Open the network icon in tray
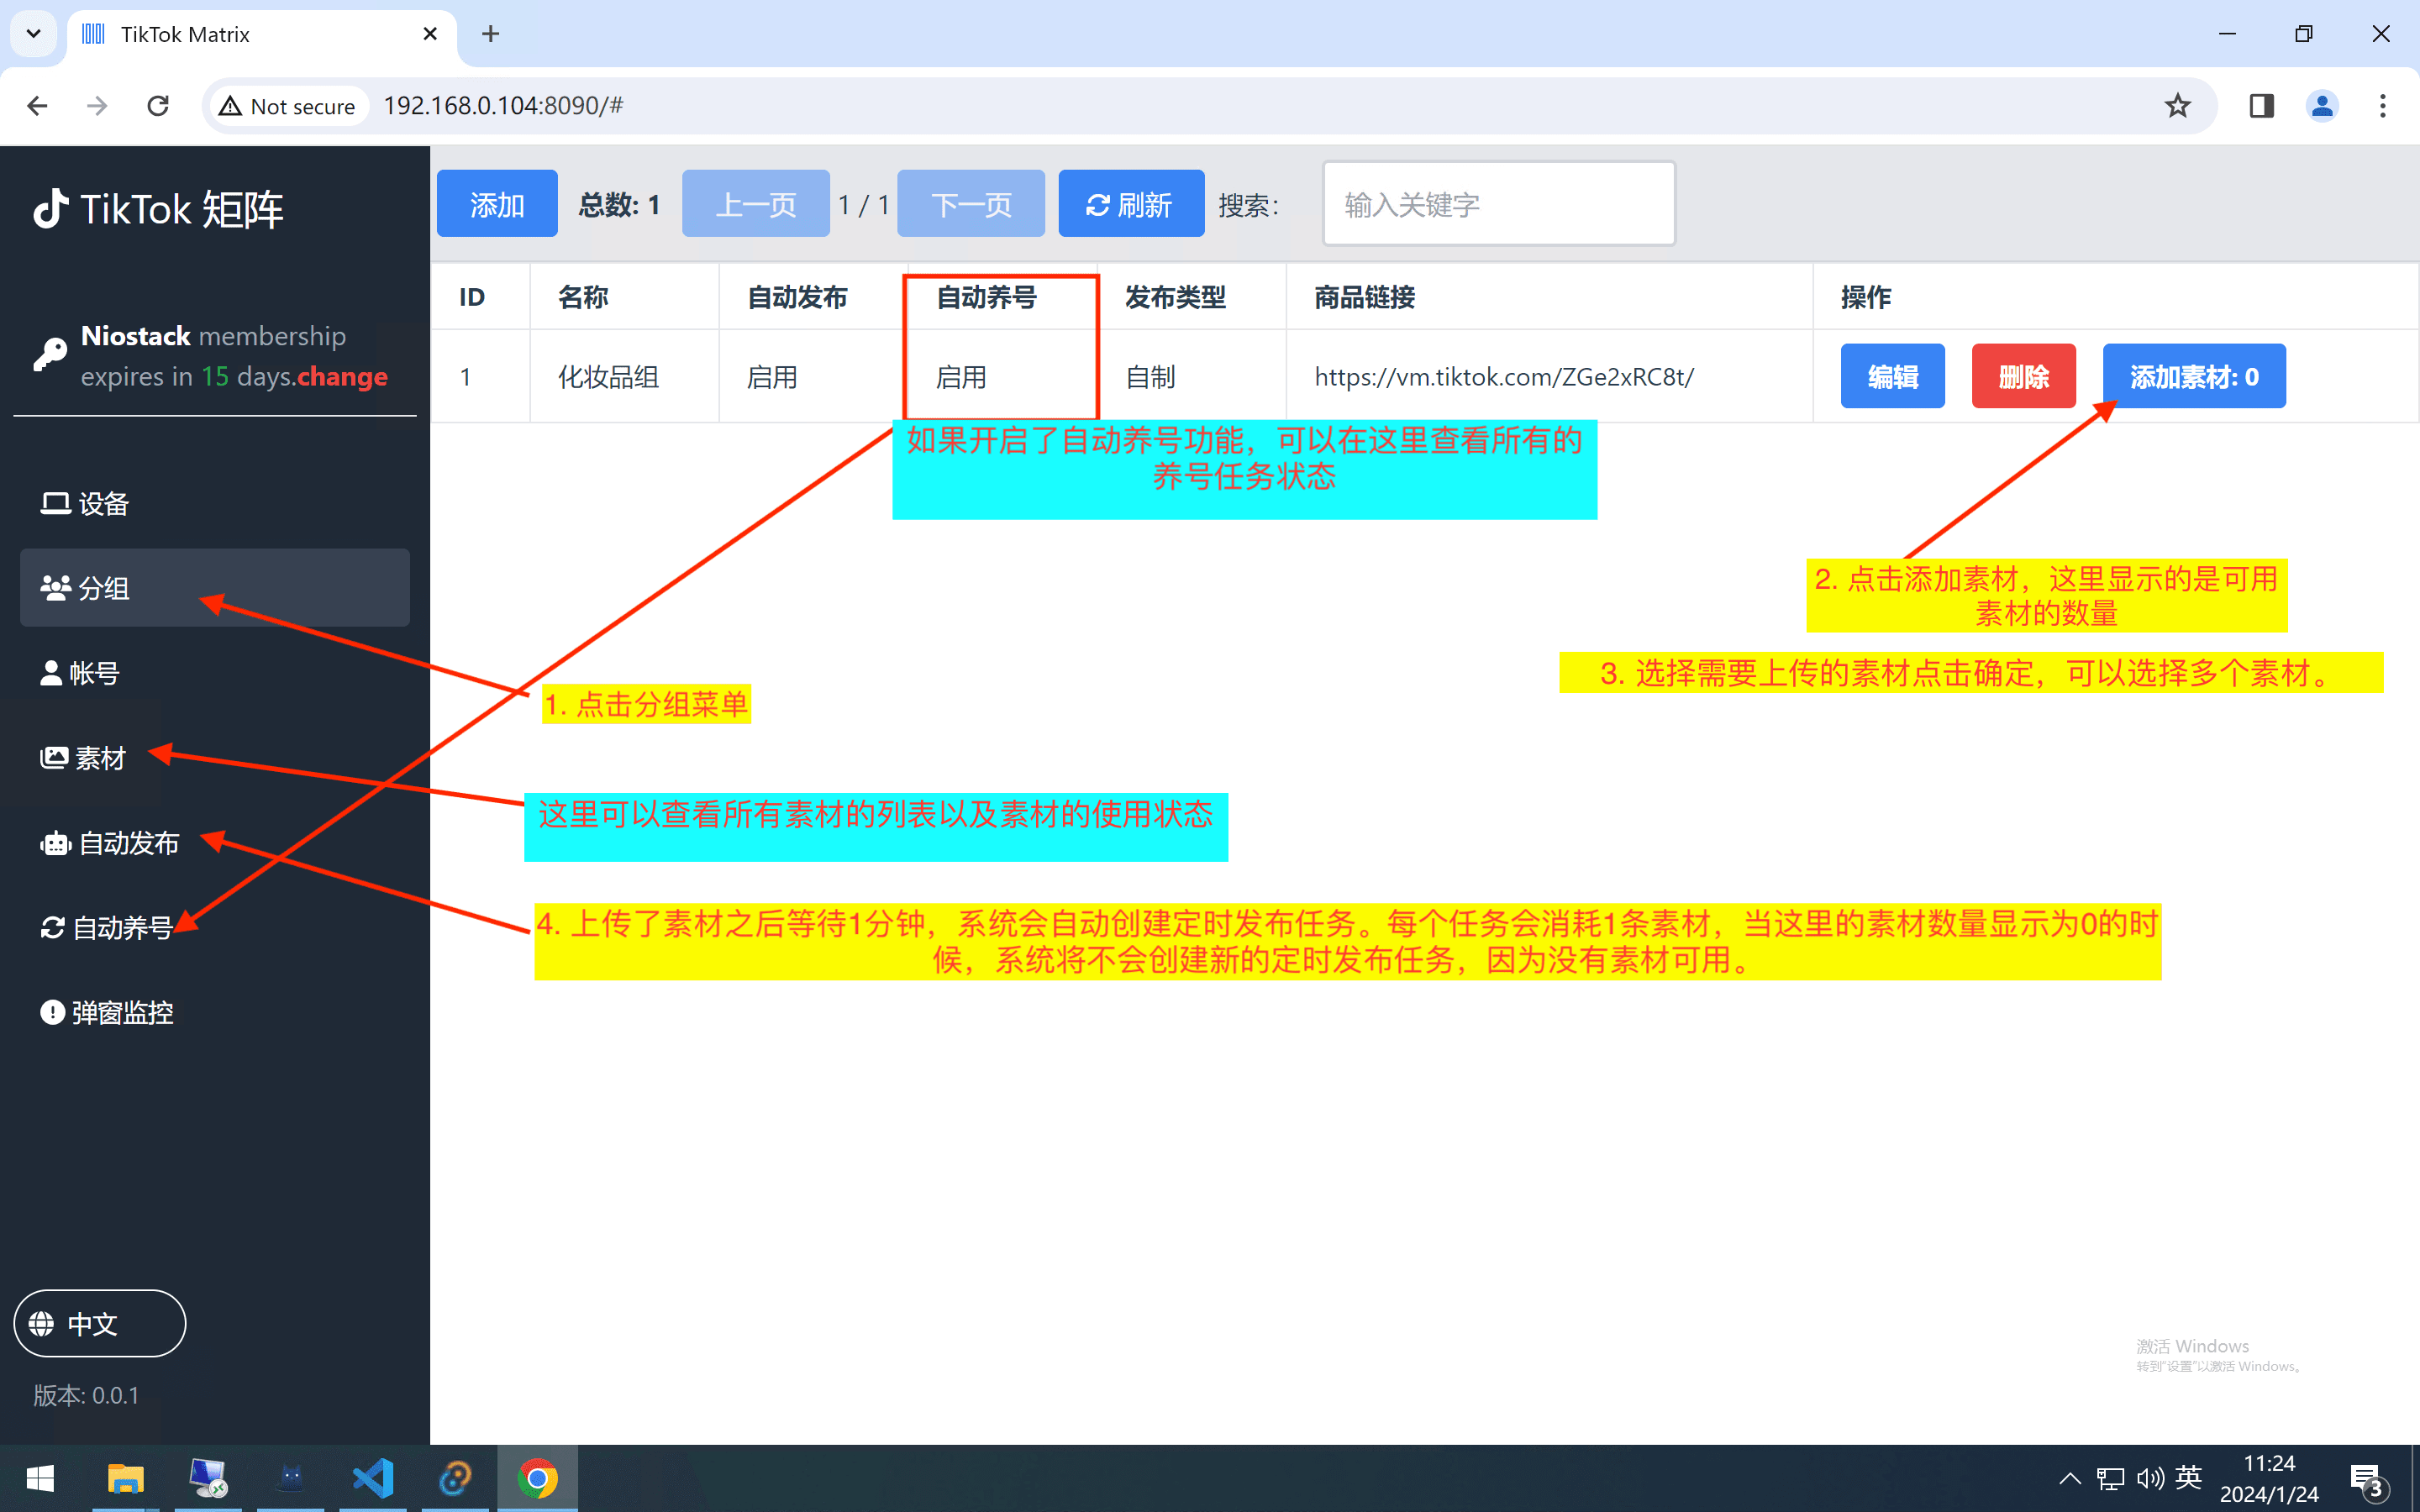The width and height of the screenshot is (2420, 1512). pos(2110,1478)
